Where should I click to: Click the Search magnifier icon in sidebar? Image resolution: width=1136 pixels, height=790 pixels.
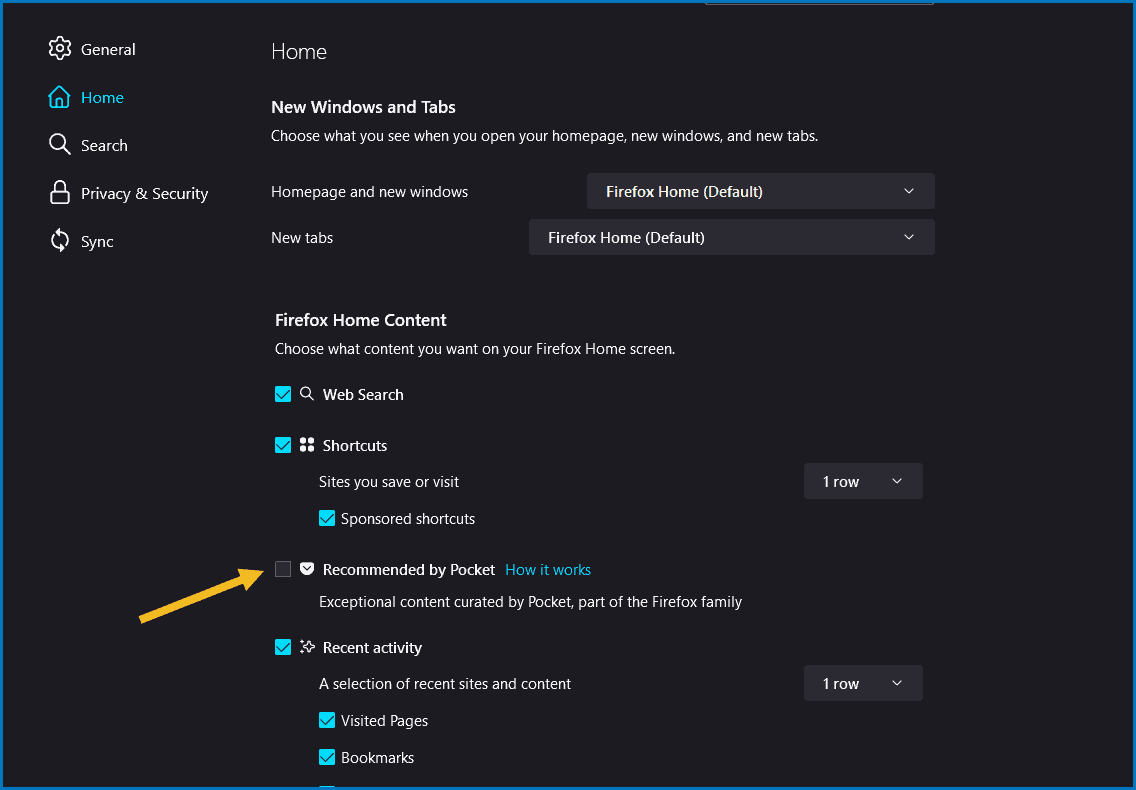pos(60,145)
